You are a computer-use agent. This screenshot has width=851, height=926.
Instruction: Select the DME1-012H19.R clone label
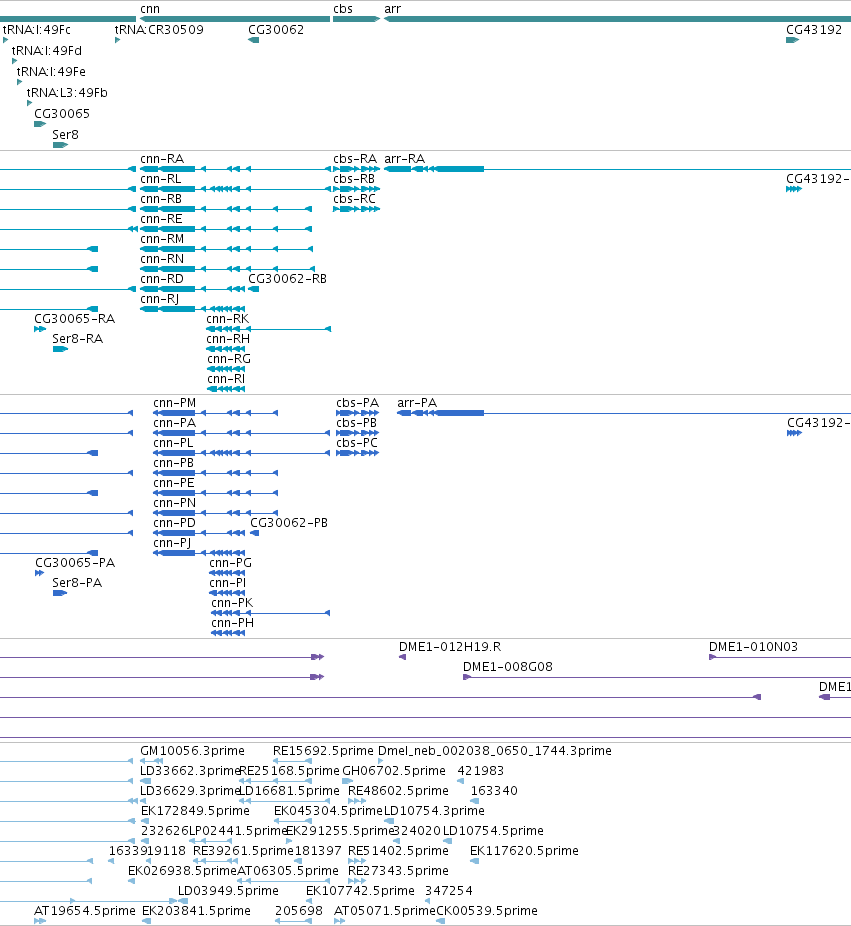tap(450, 647)
